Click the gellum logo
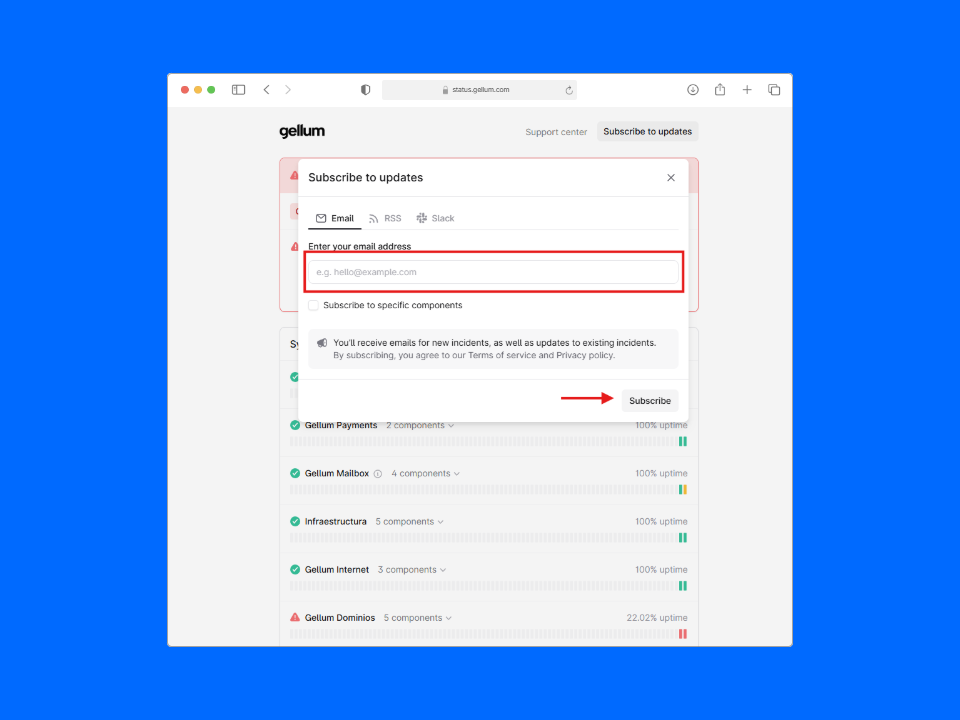960x720 pixels. [x=302, y=131]
